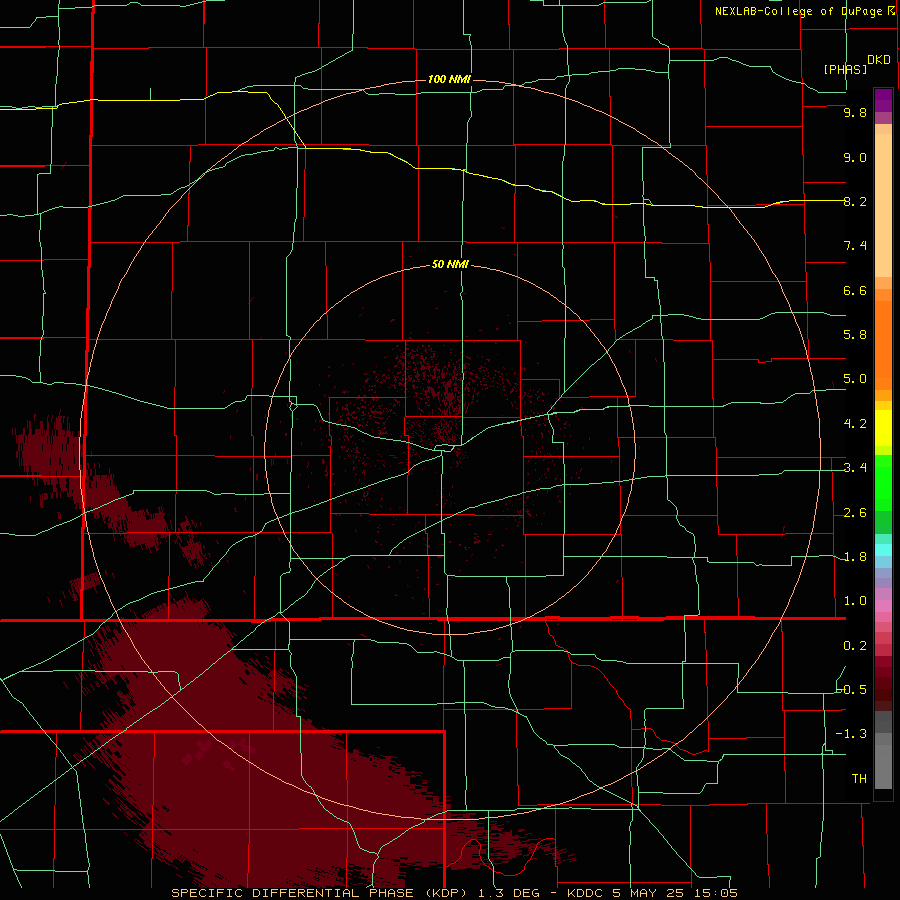Click the -1.3 value on the color scale
The height and width of the screenshot is (900, 900).
(x=852, y=734)
